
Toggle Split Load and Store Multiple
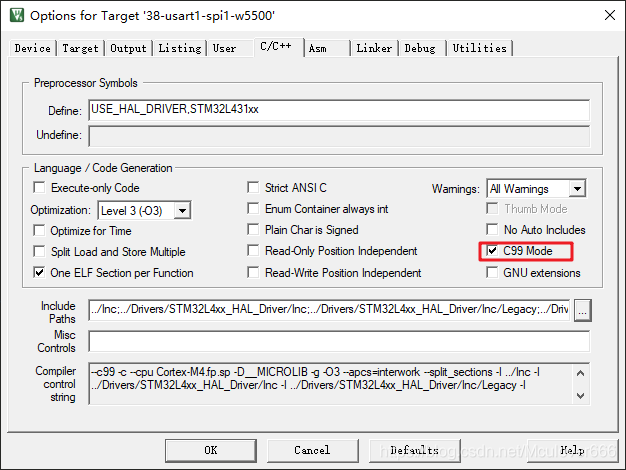point(39,252)
